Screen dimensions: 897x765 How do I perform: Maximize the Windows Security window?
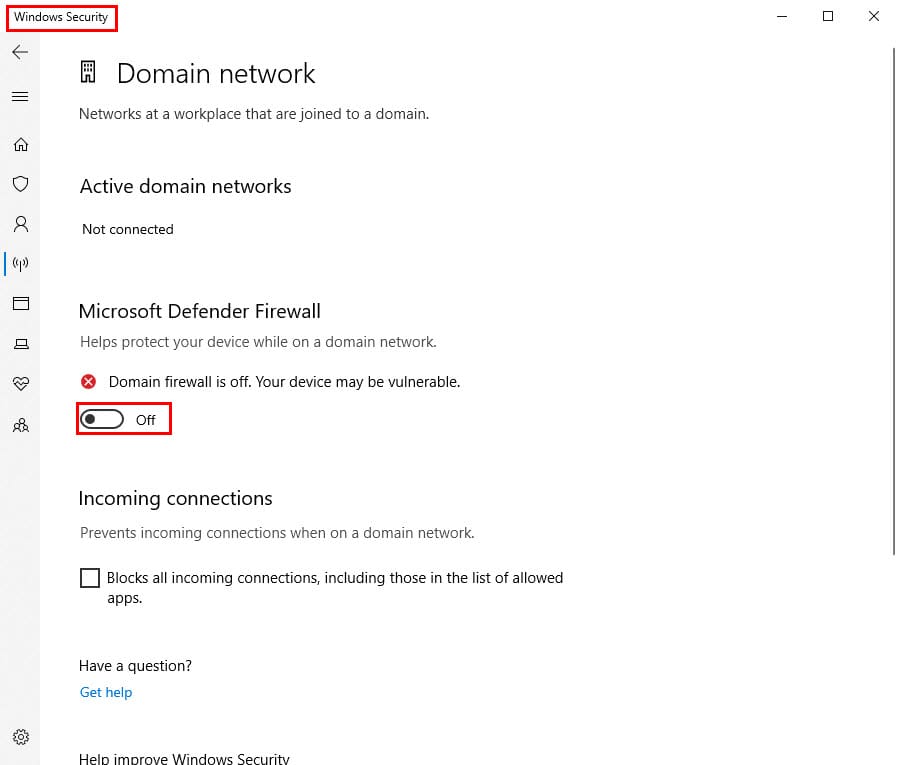[x=827, y=16]
